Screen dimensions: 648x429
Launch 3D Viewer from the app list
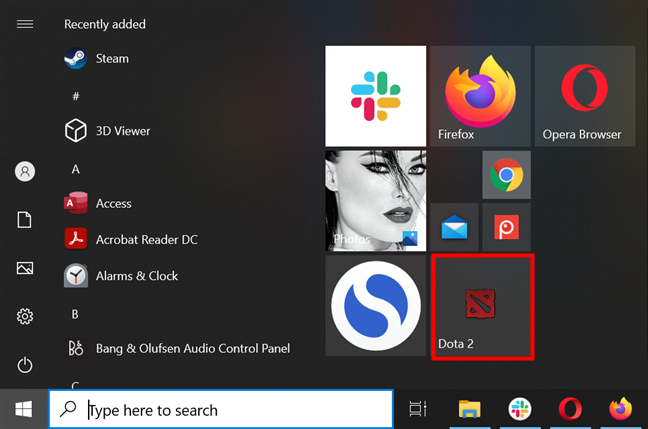click(107, 131)
